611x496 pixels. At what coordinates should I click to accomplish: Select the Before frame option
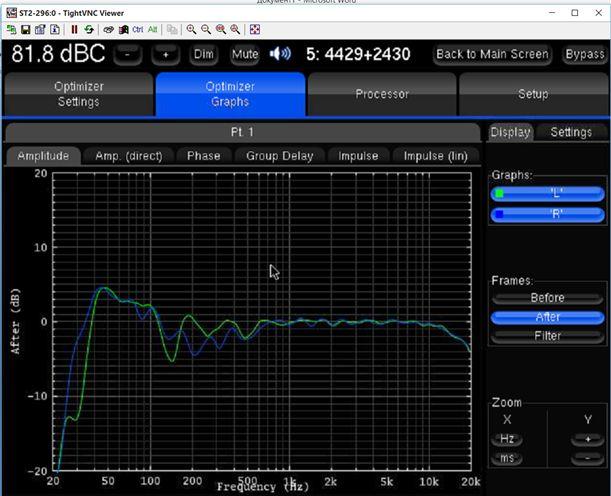[547, 297]
